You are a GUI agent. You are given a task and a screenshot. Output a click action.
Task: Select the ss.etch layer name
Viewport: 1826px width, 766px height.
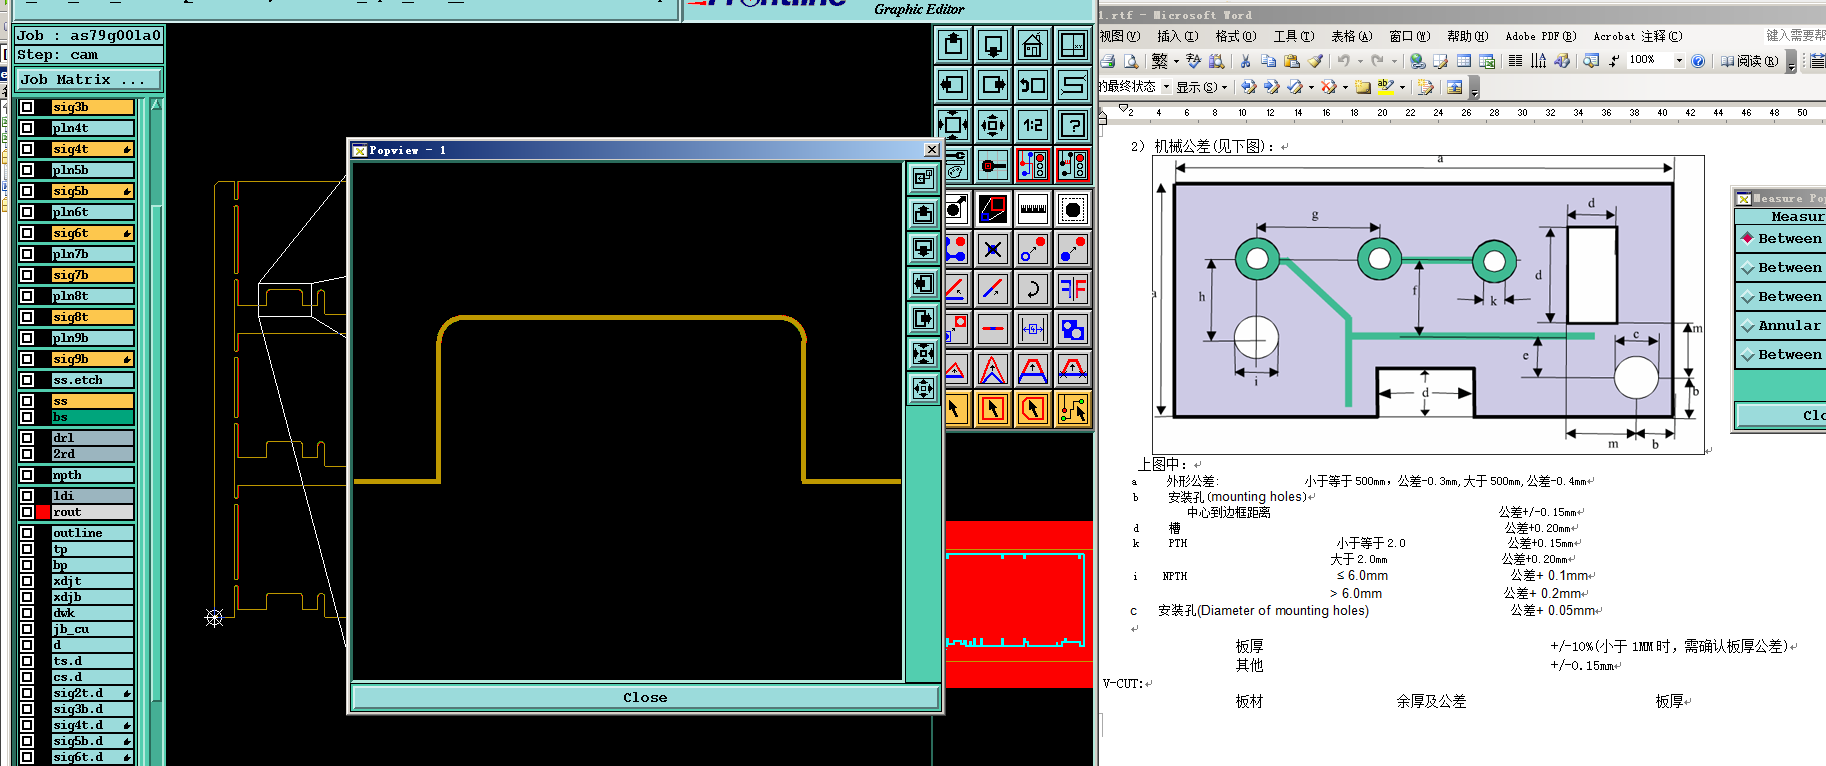pyautogui.click(x=92, y=380)
